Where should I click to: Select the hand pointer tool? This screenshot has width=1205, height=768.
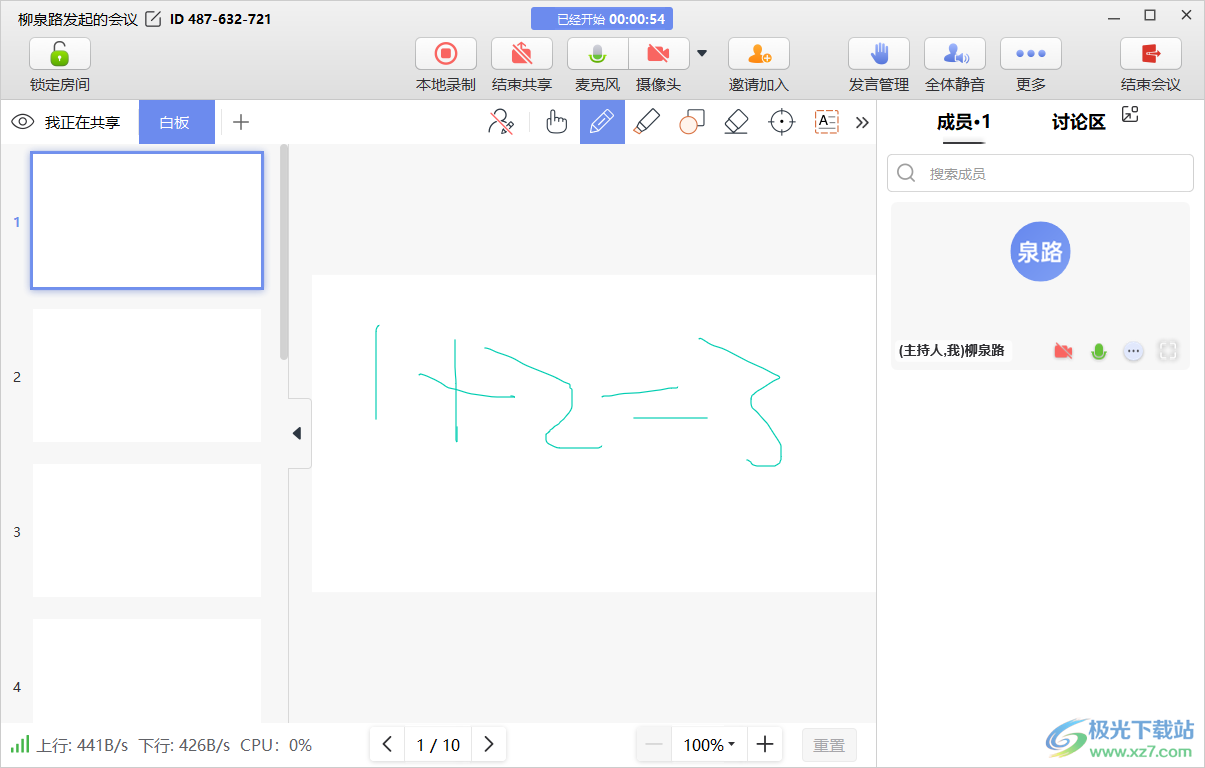pyautogui.click(x=557, y=122)
